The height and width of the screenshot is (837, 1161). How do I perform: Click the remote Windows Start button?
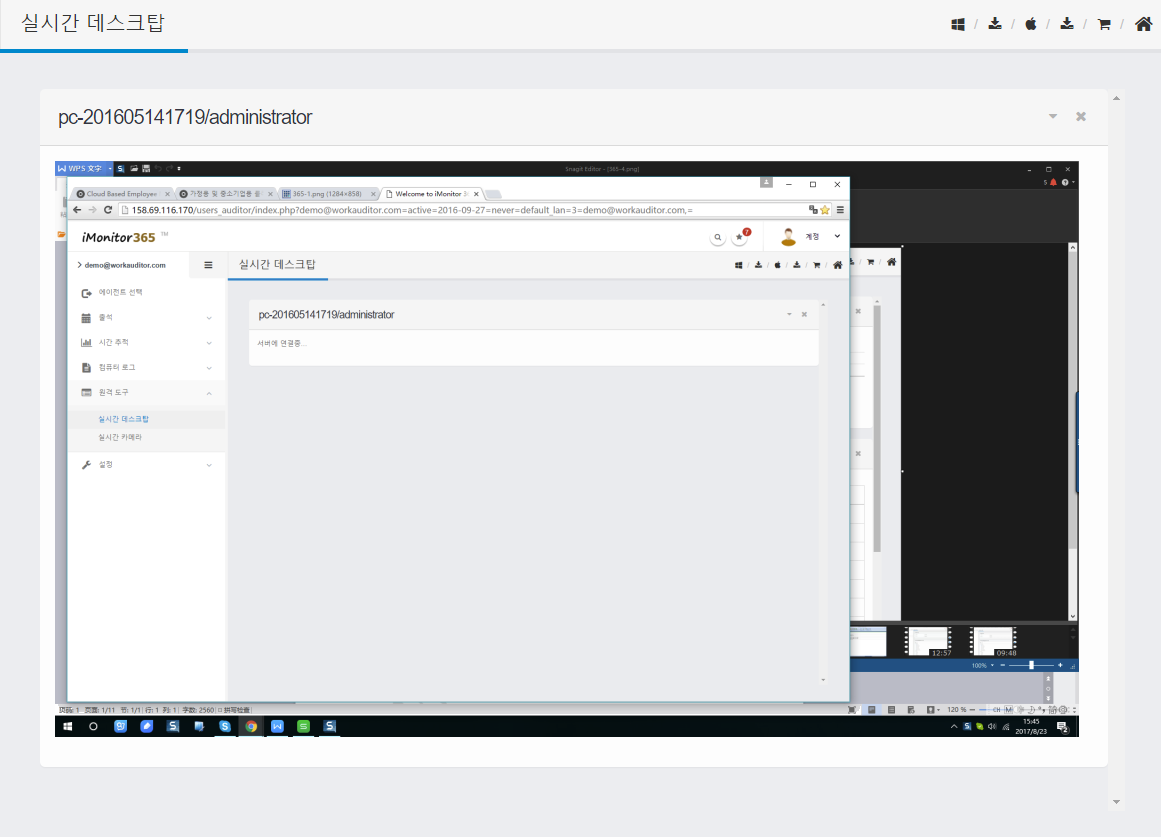click(67, 727)
